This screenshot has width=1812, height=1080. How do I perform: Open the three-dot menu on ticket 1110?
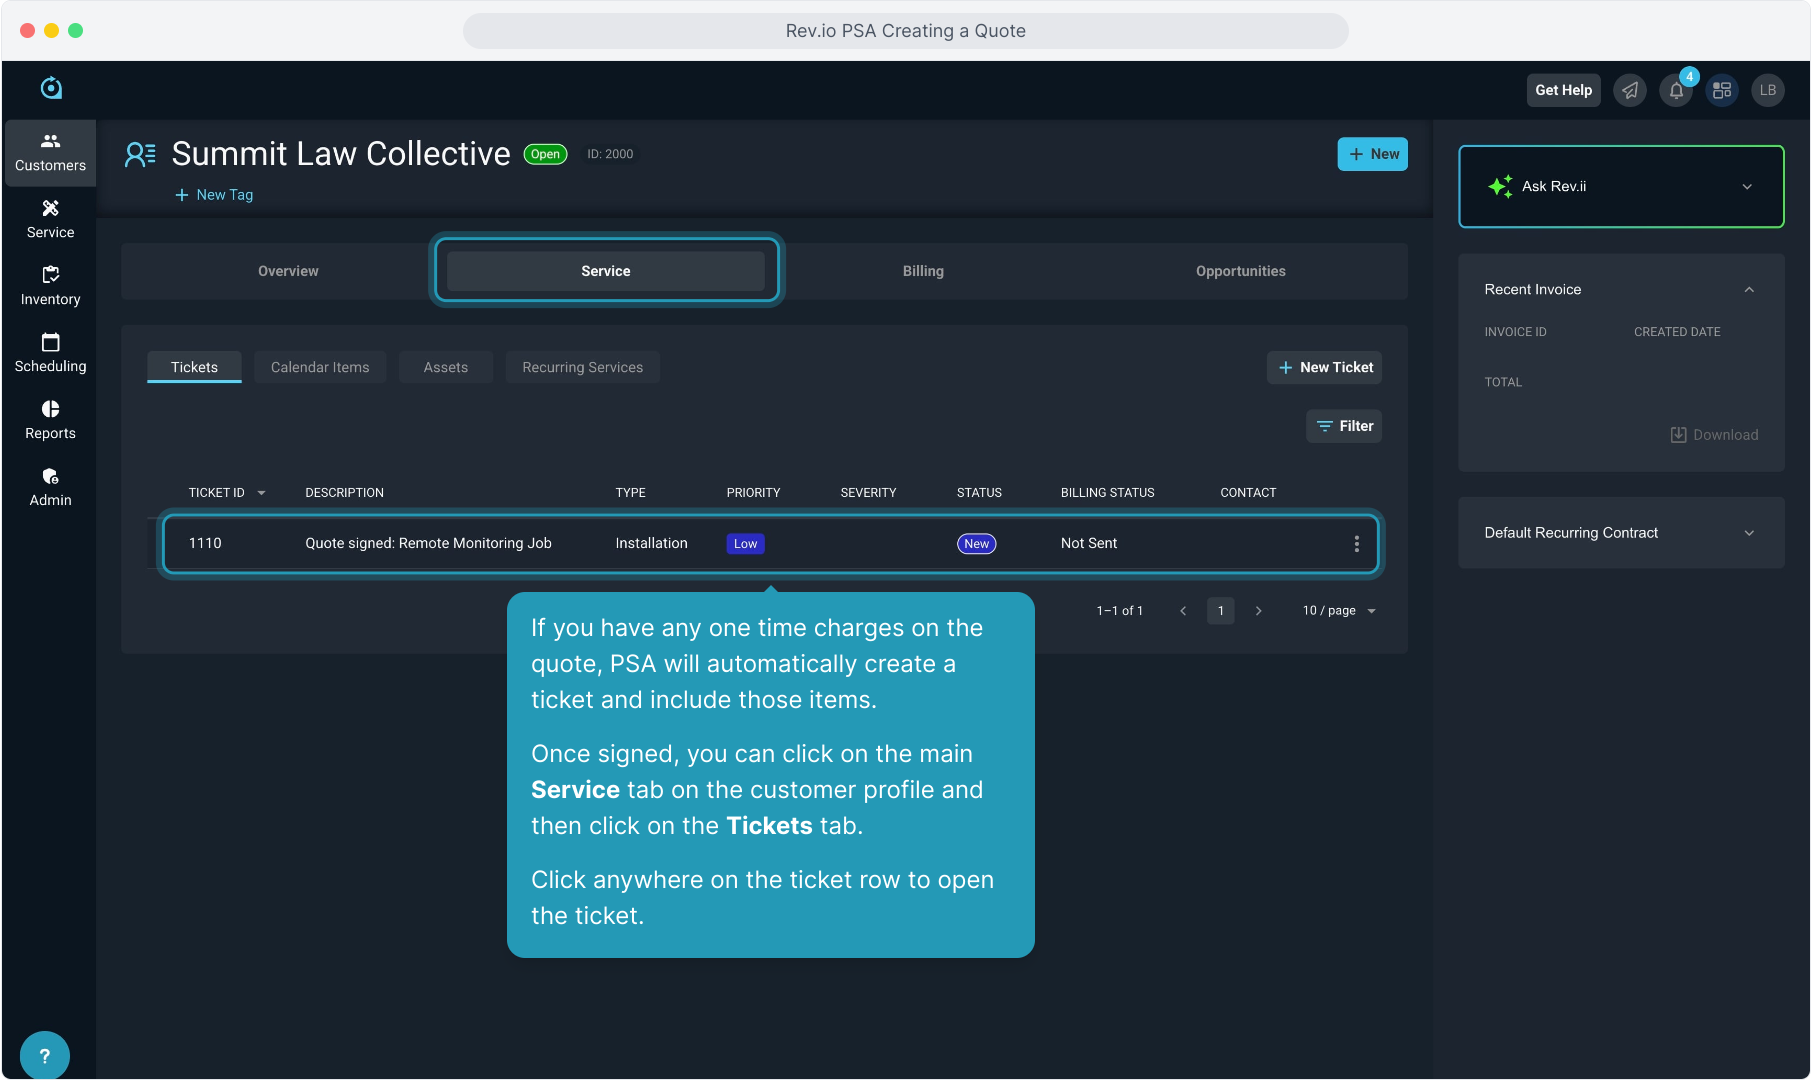click(1356, 544)
